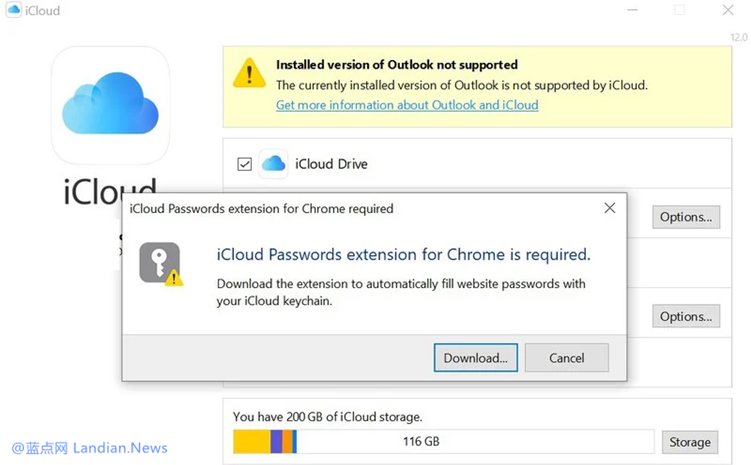Close the Chrome extension dialog

point(609,208)
